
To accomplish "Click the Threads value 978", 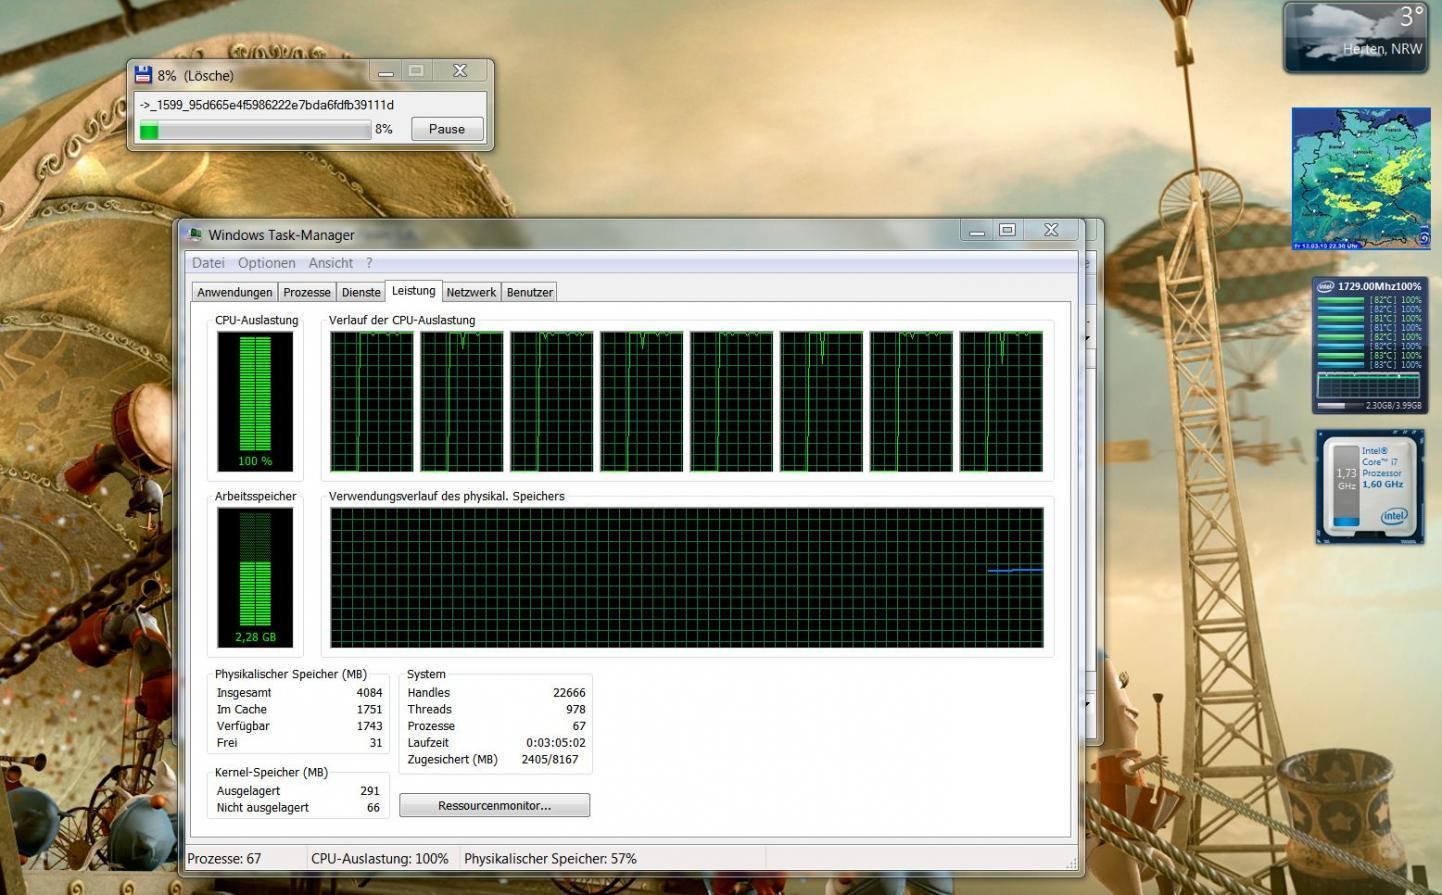I will (x=575, y=709).
